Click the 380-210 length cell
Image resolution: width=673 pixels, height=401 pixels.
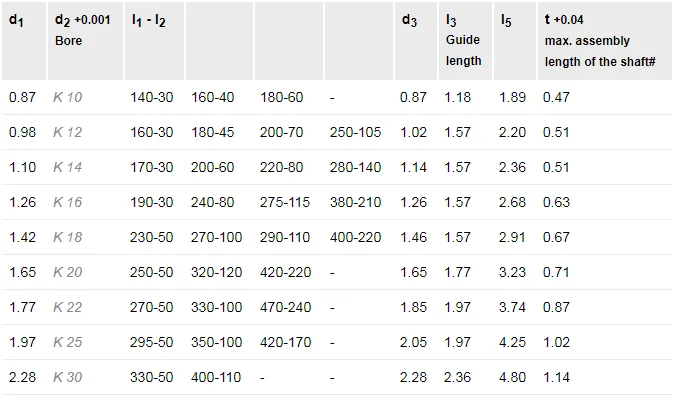tap(355, 202)
